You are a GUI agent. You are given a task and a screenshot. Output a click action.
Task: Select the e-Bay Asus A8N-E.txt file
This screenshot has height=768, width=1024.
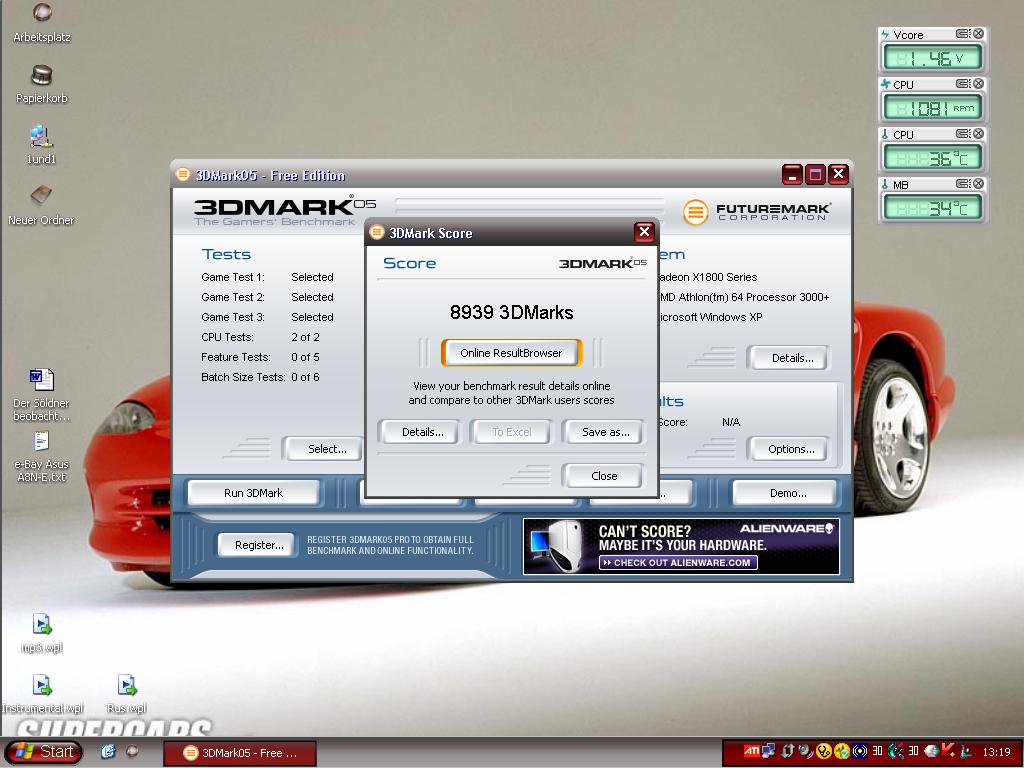(x=41, y=456)
